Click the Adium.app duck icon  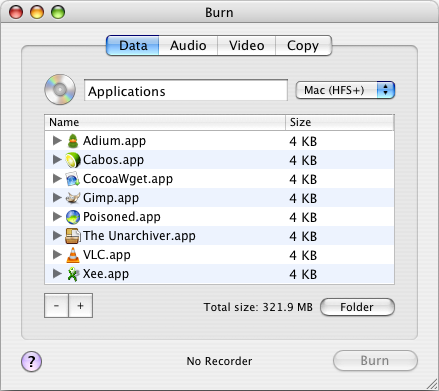click(x=73, y=141)
